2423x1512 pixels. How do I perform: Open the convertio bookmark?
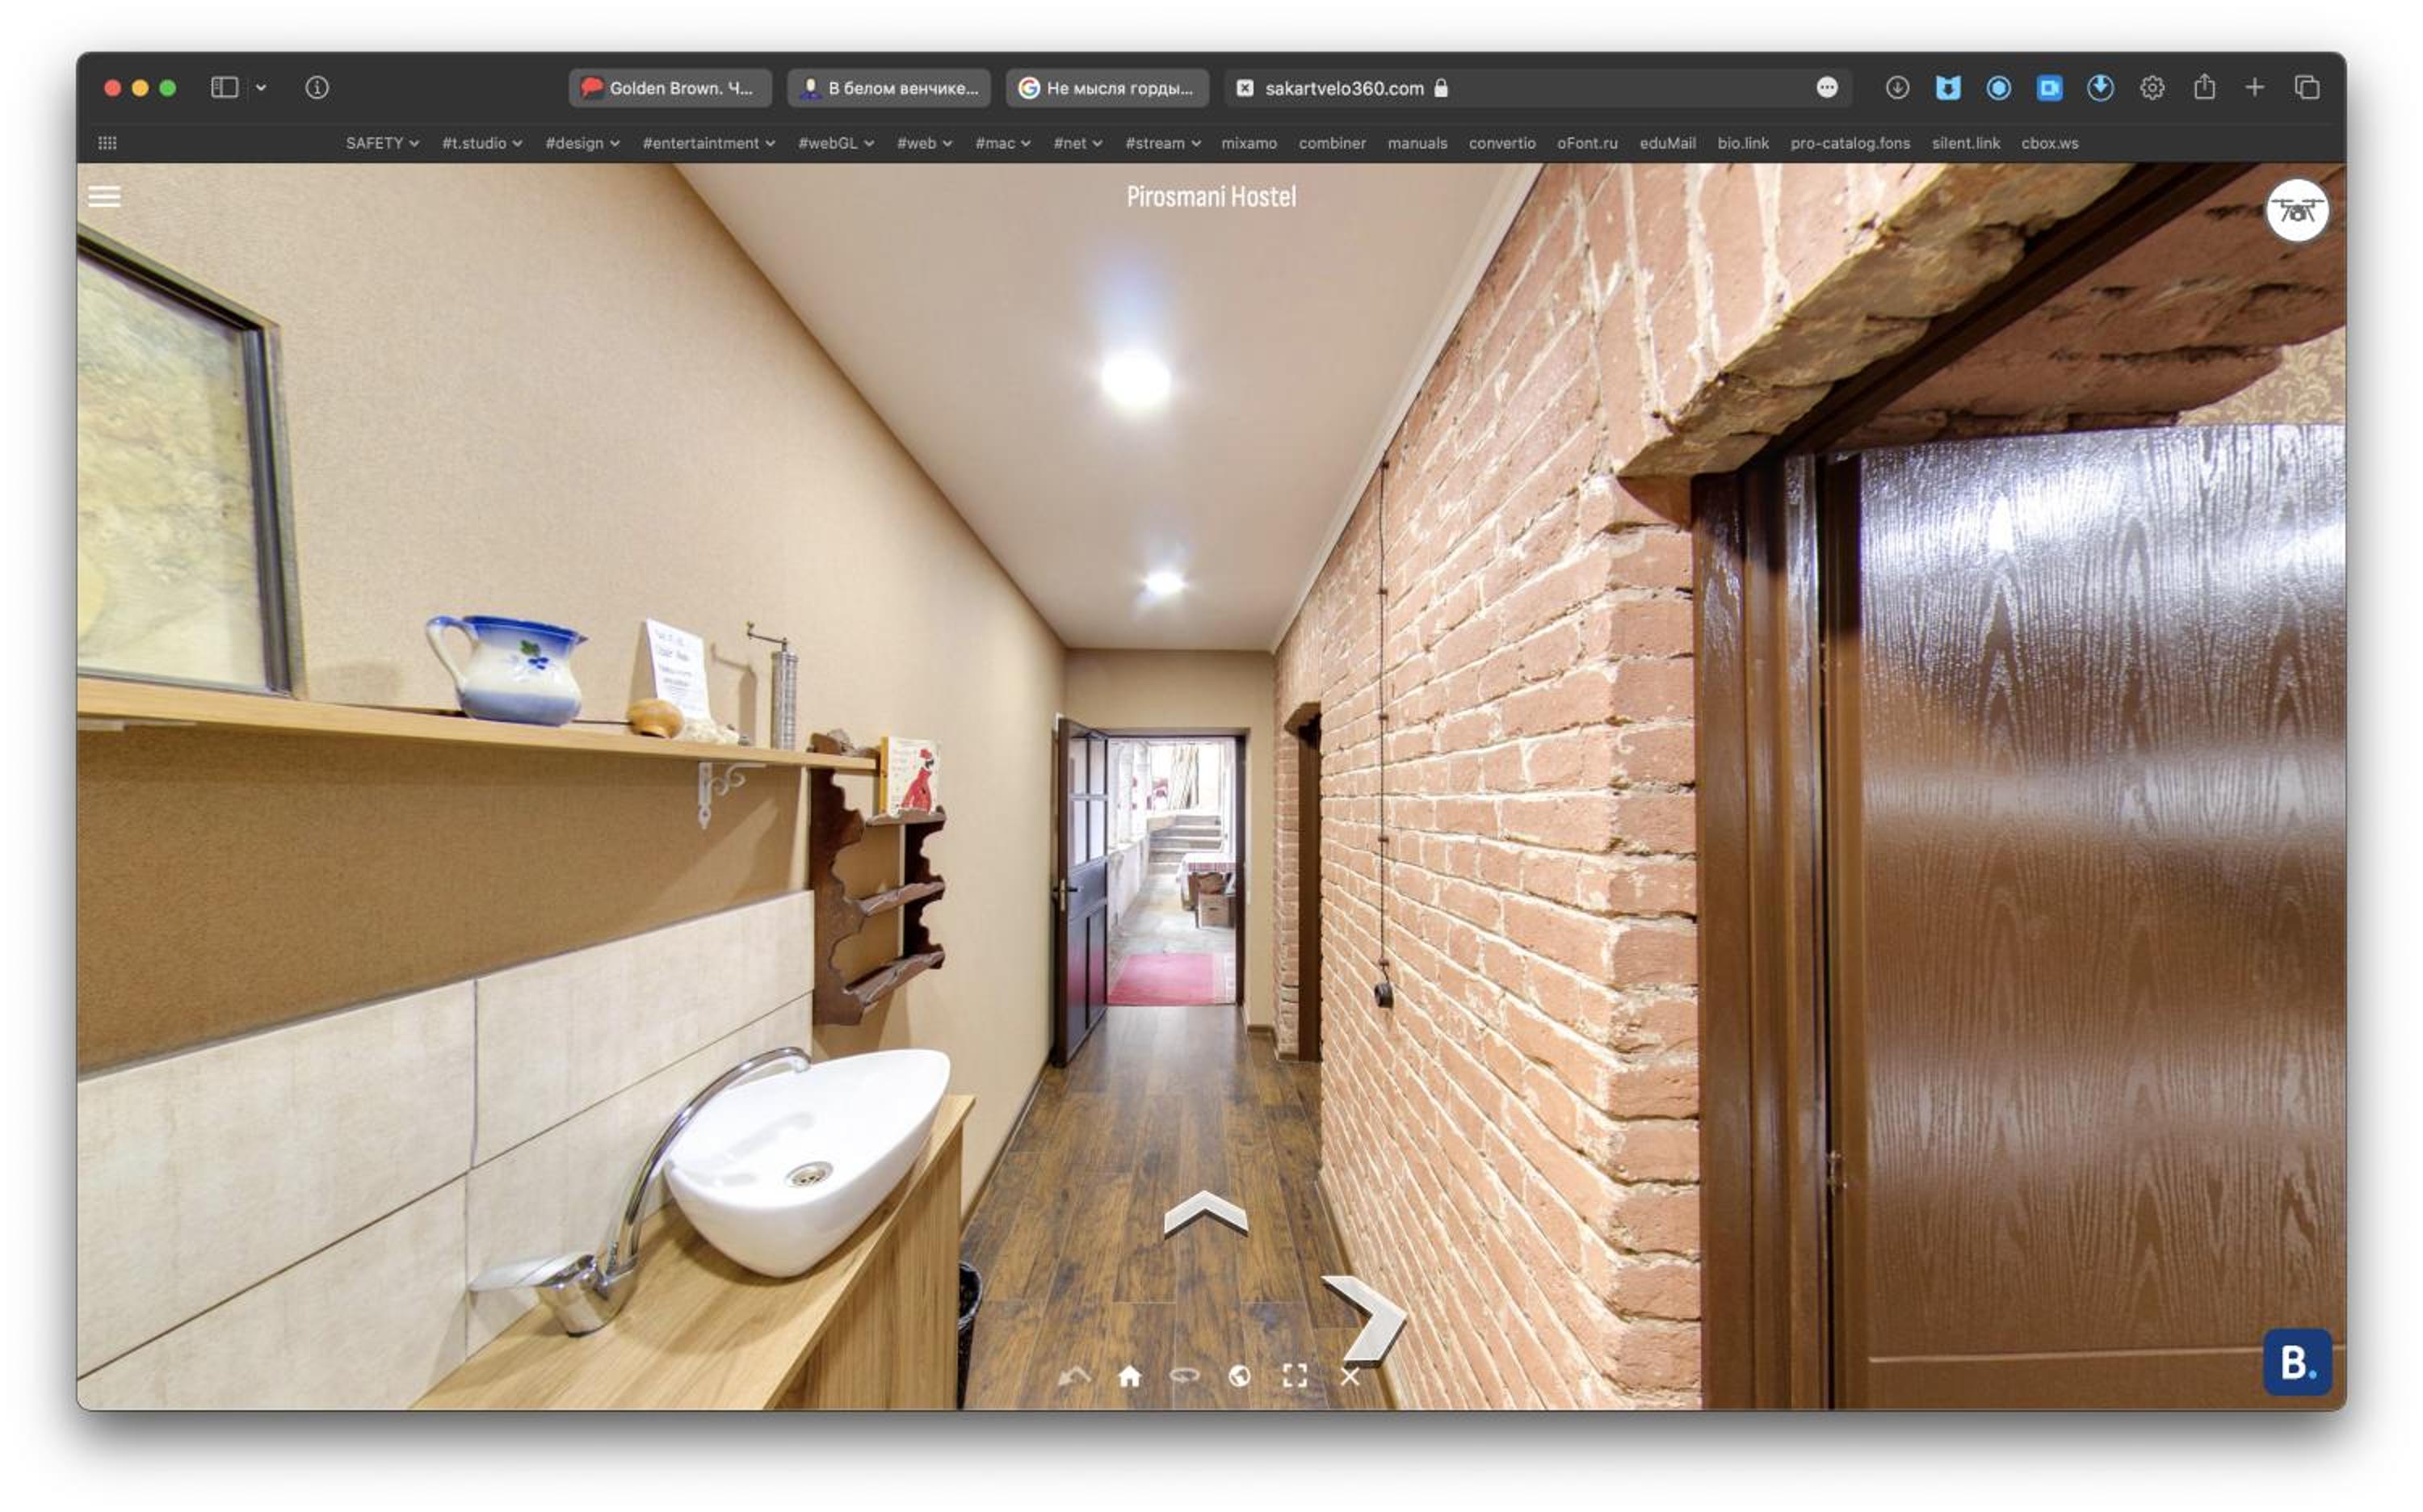1502,143
